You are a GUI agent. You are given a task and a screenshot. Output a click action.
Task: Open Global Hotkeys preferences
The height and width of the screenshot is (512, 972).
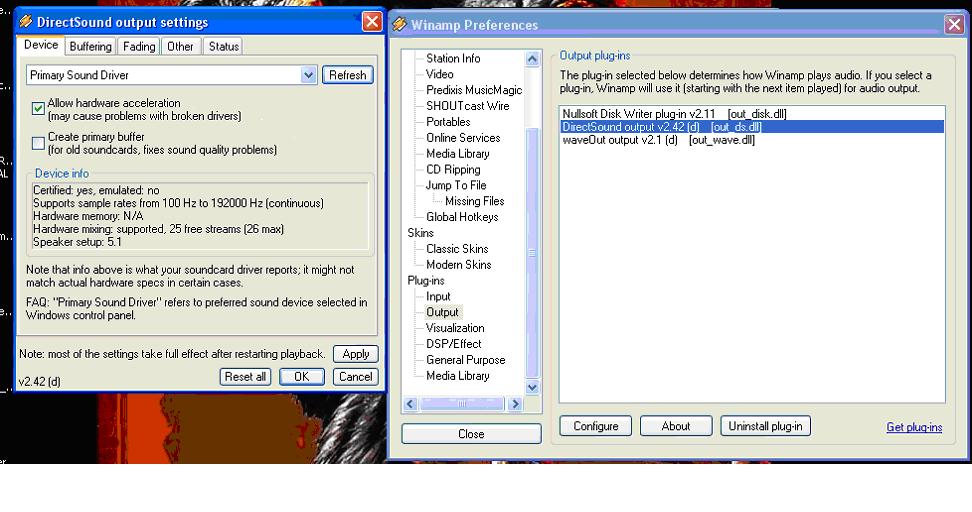[462, 217]
